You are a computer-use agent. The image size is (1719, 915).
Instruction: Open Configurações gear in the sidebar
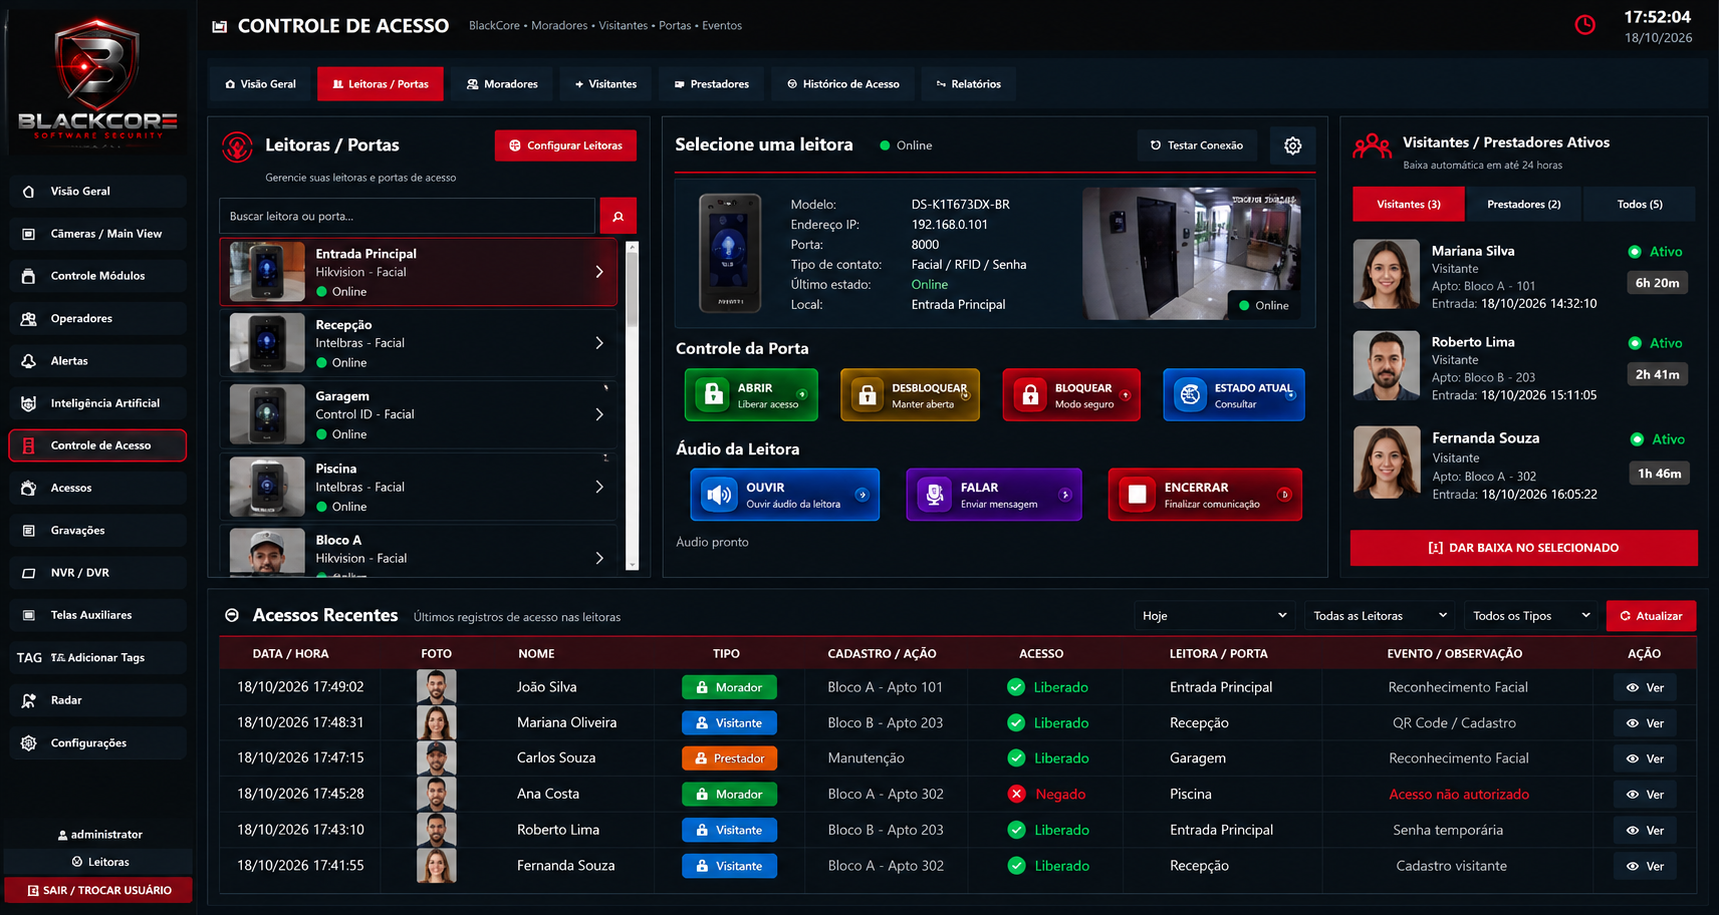98,743
